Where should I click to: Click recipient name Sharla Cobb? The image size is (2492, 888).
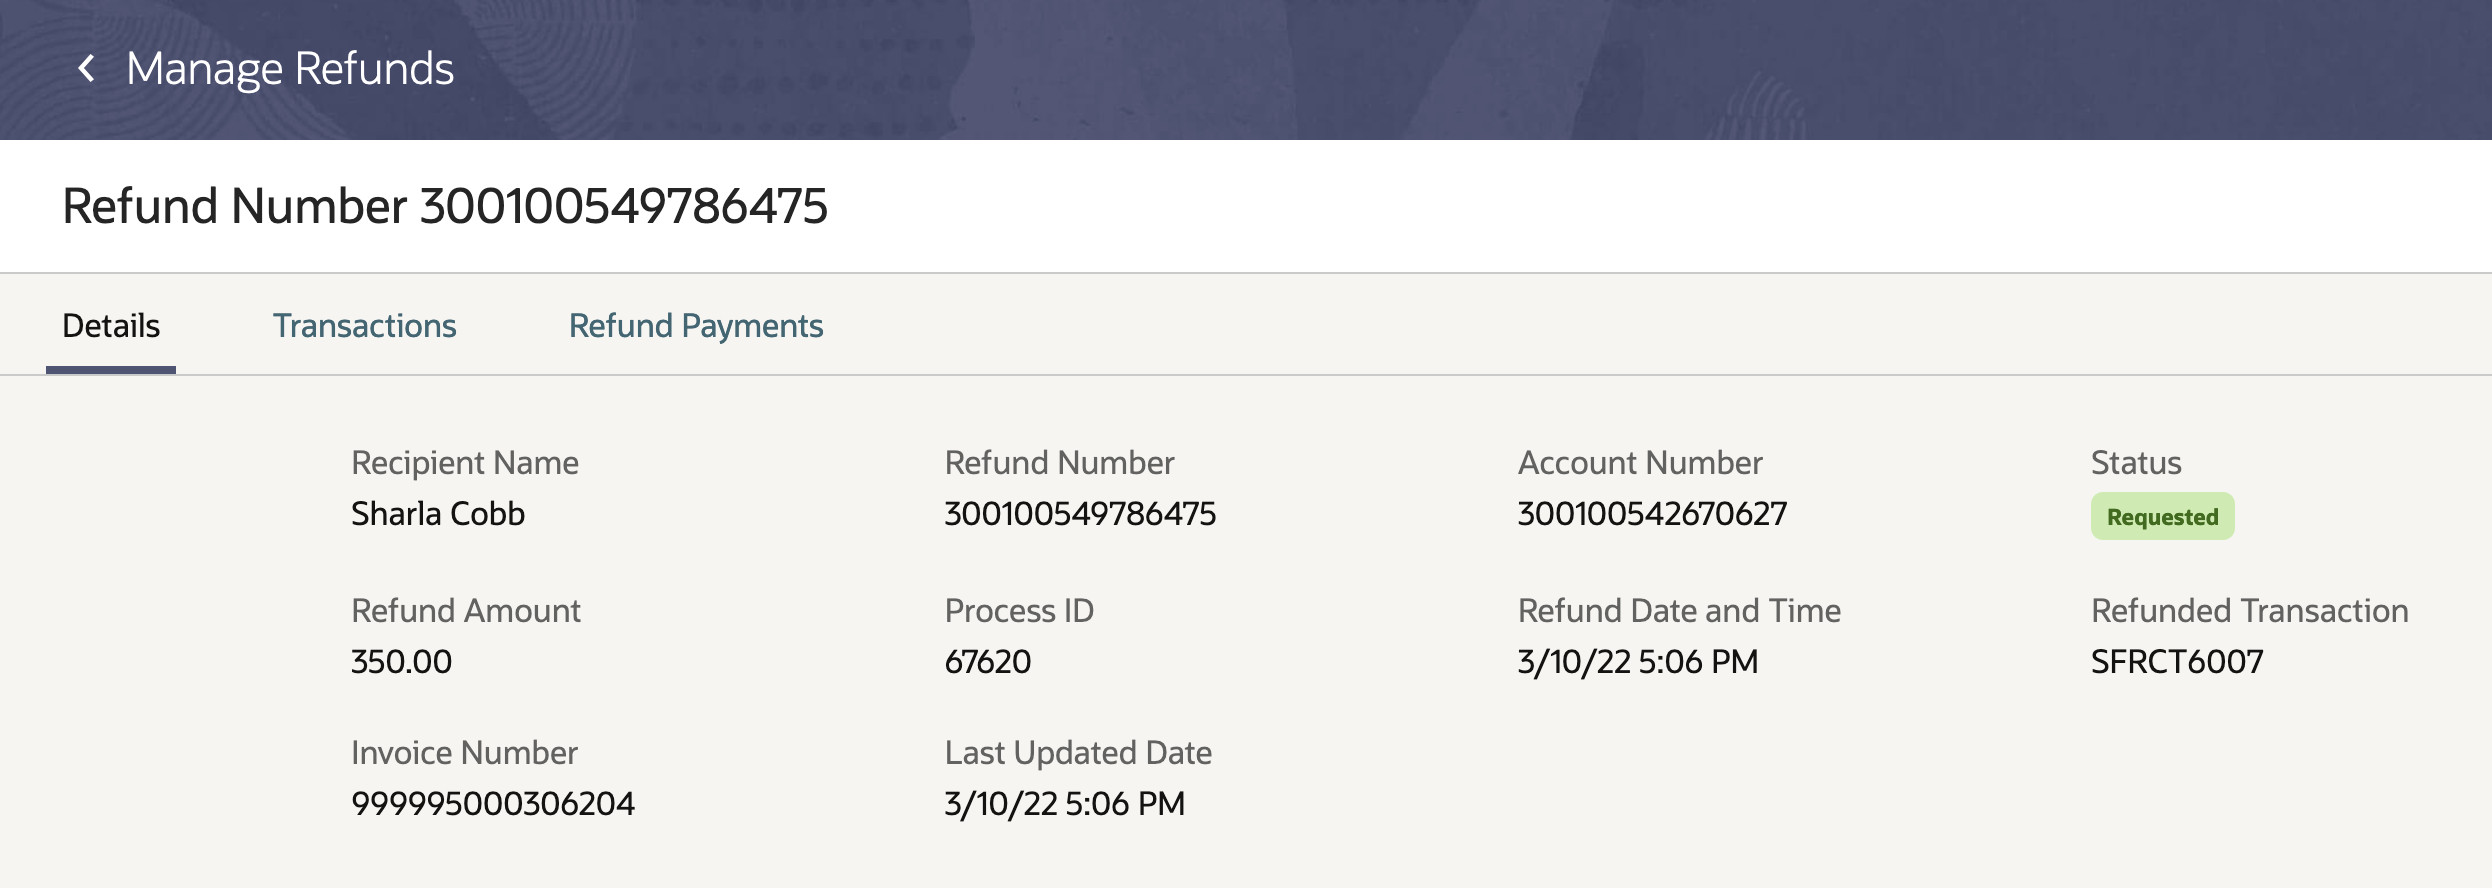437,514
